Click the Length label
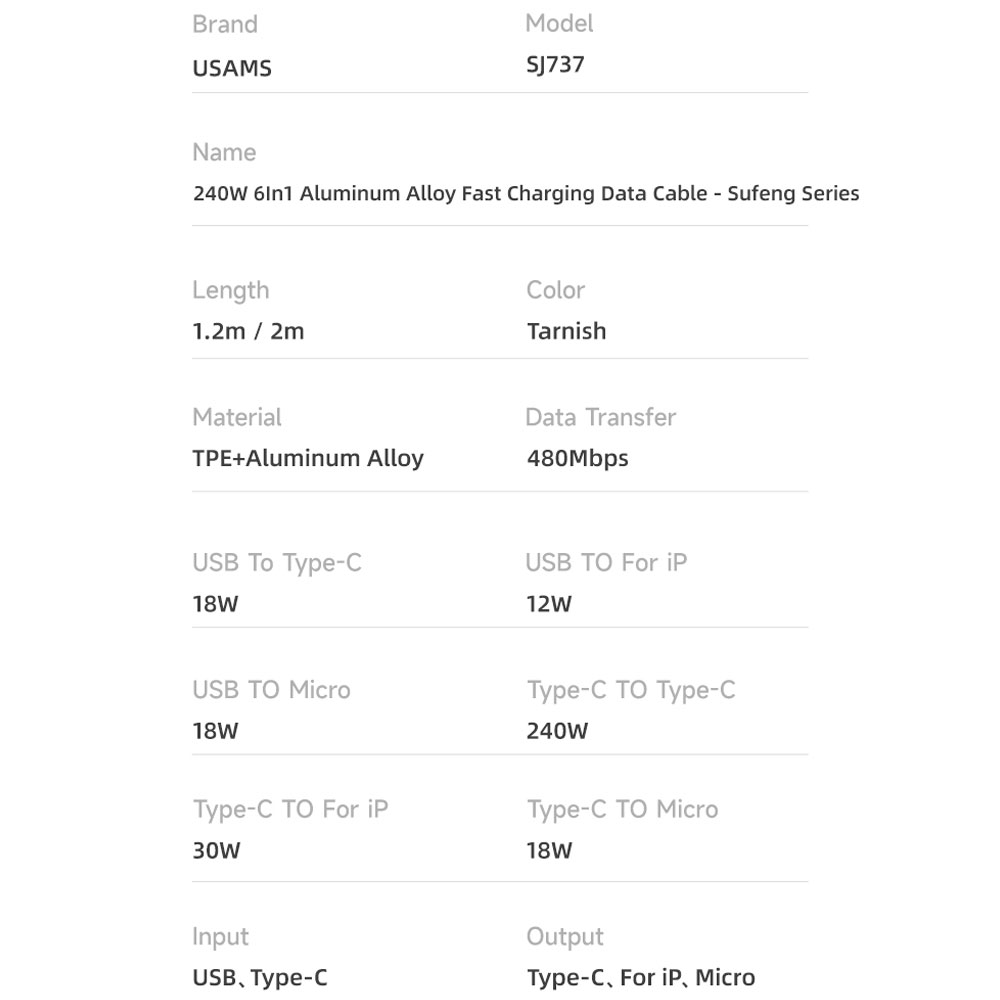The width and height of the screenshot is (1000, 1000). (x=231, y=290)
